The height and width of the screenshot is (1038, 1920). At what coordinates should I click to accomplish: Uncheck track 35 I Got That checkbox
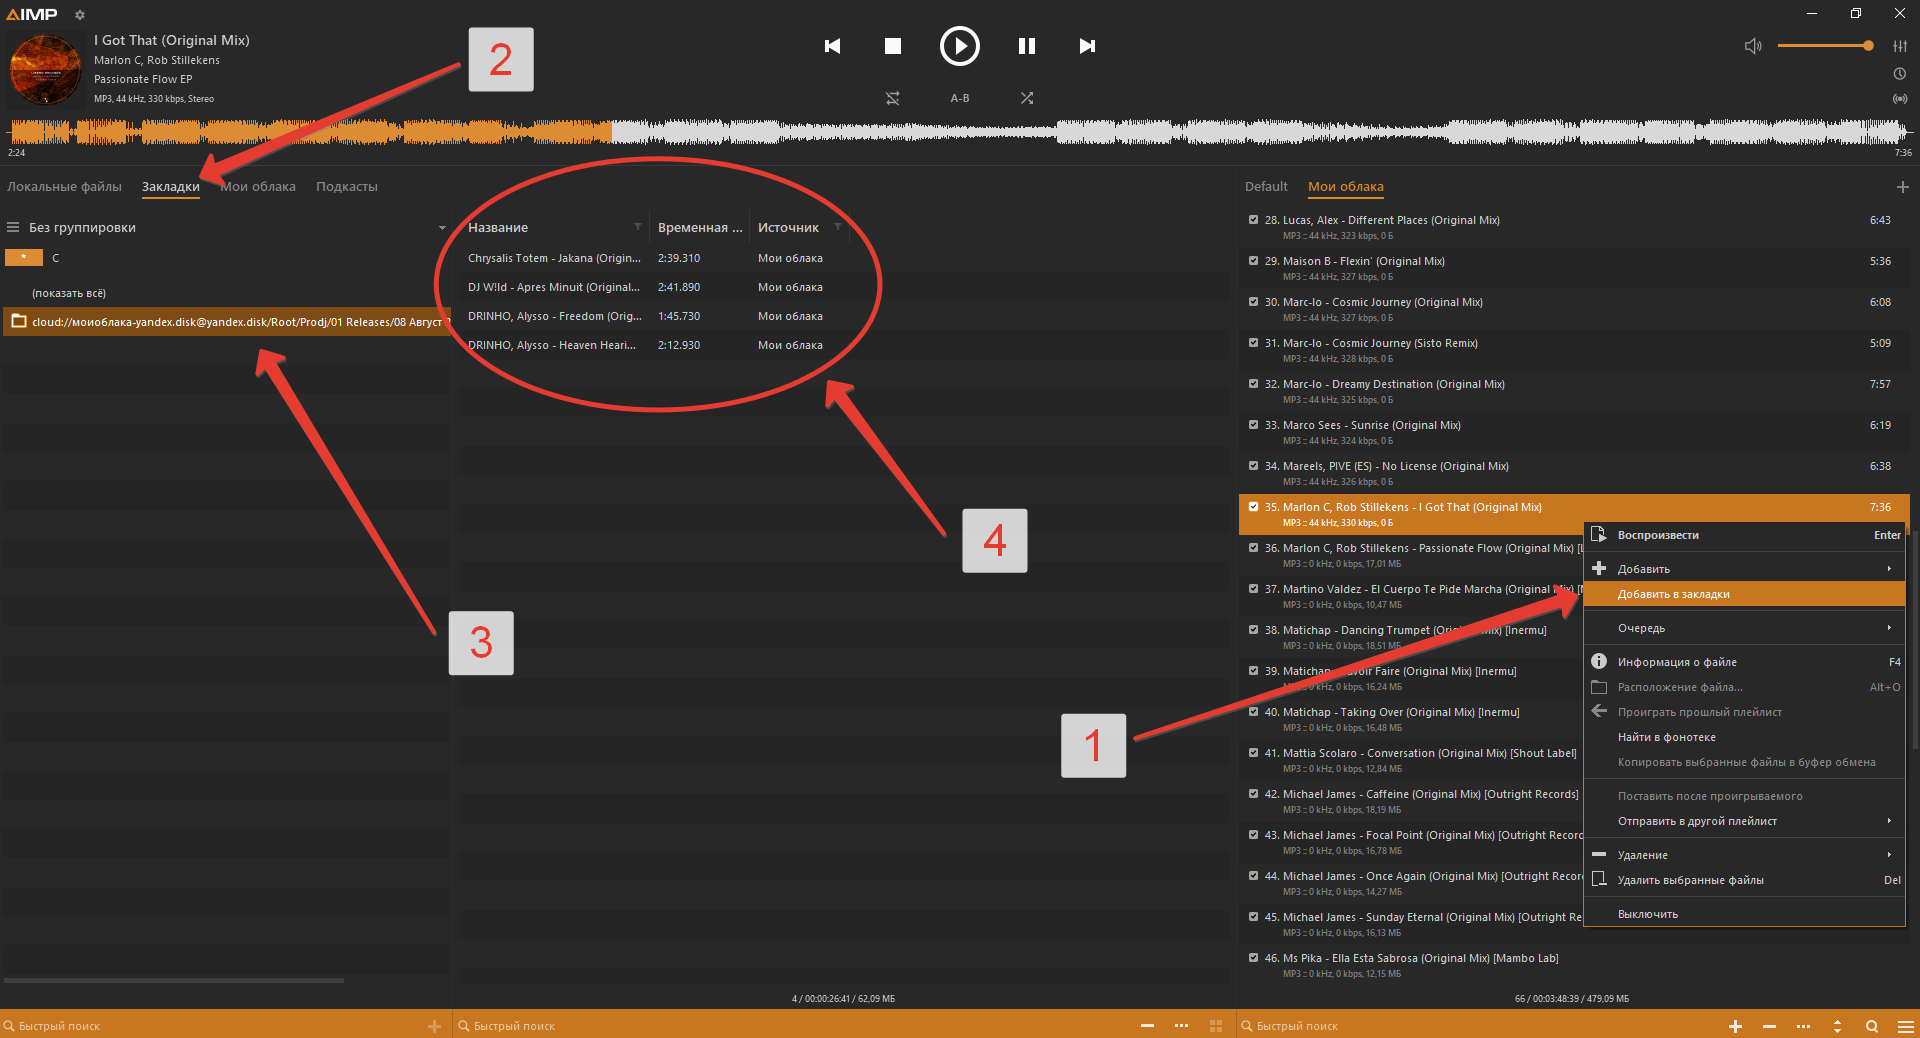1254,507
